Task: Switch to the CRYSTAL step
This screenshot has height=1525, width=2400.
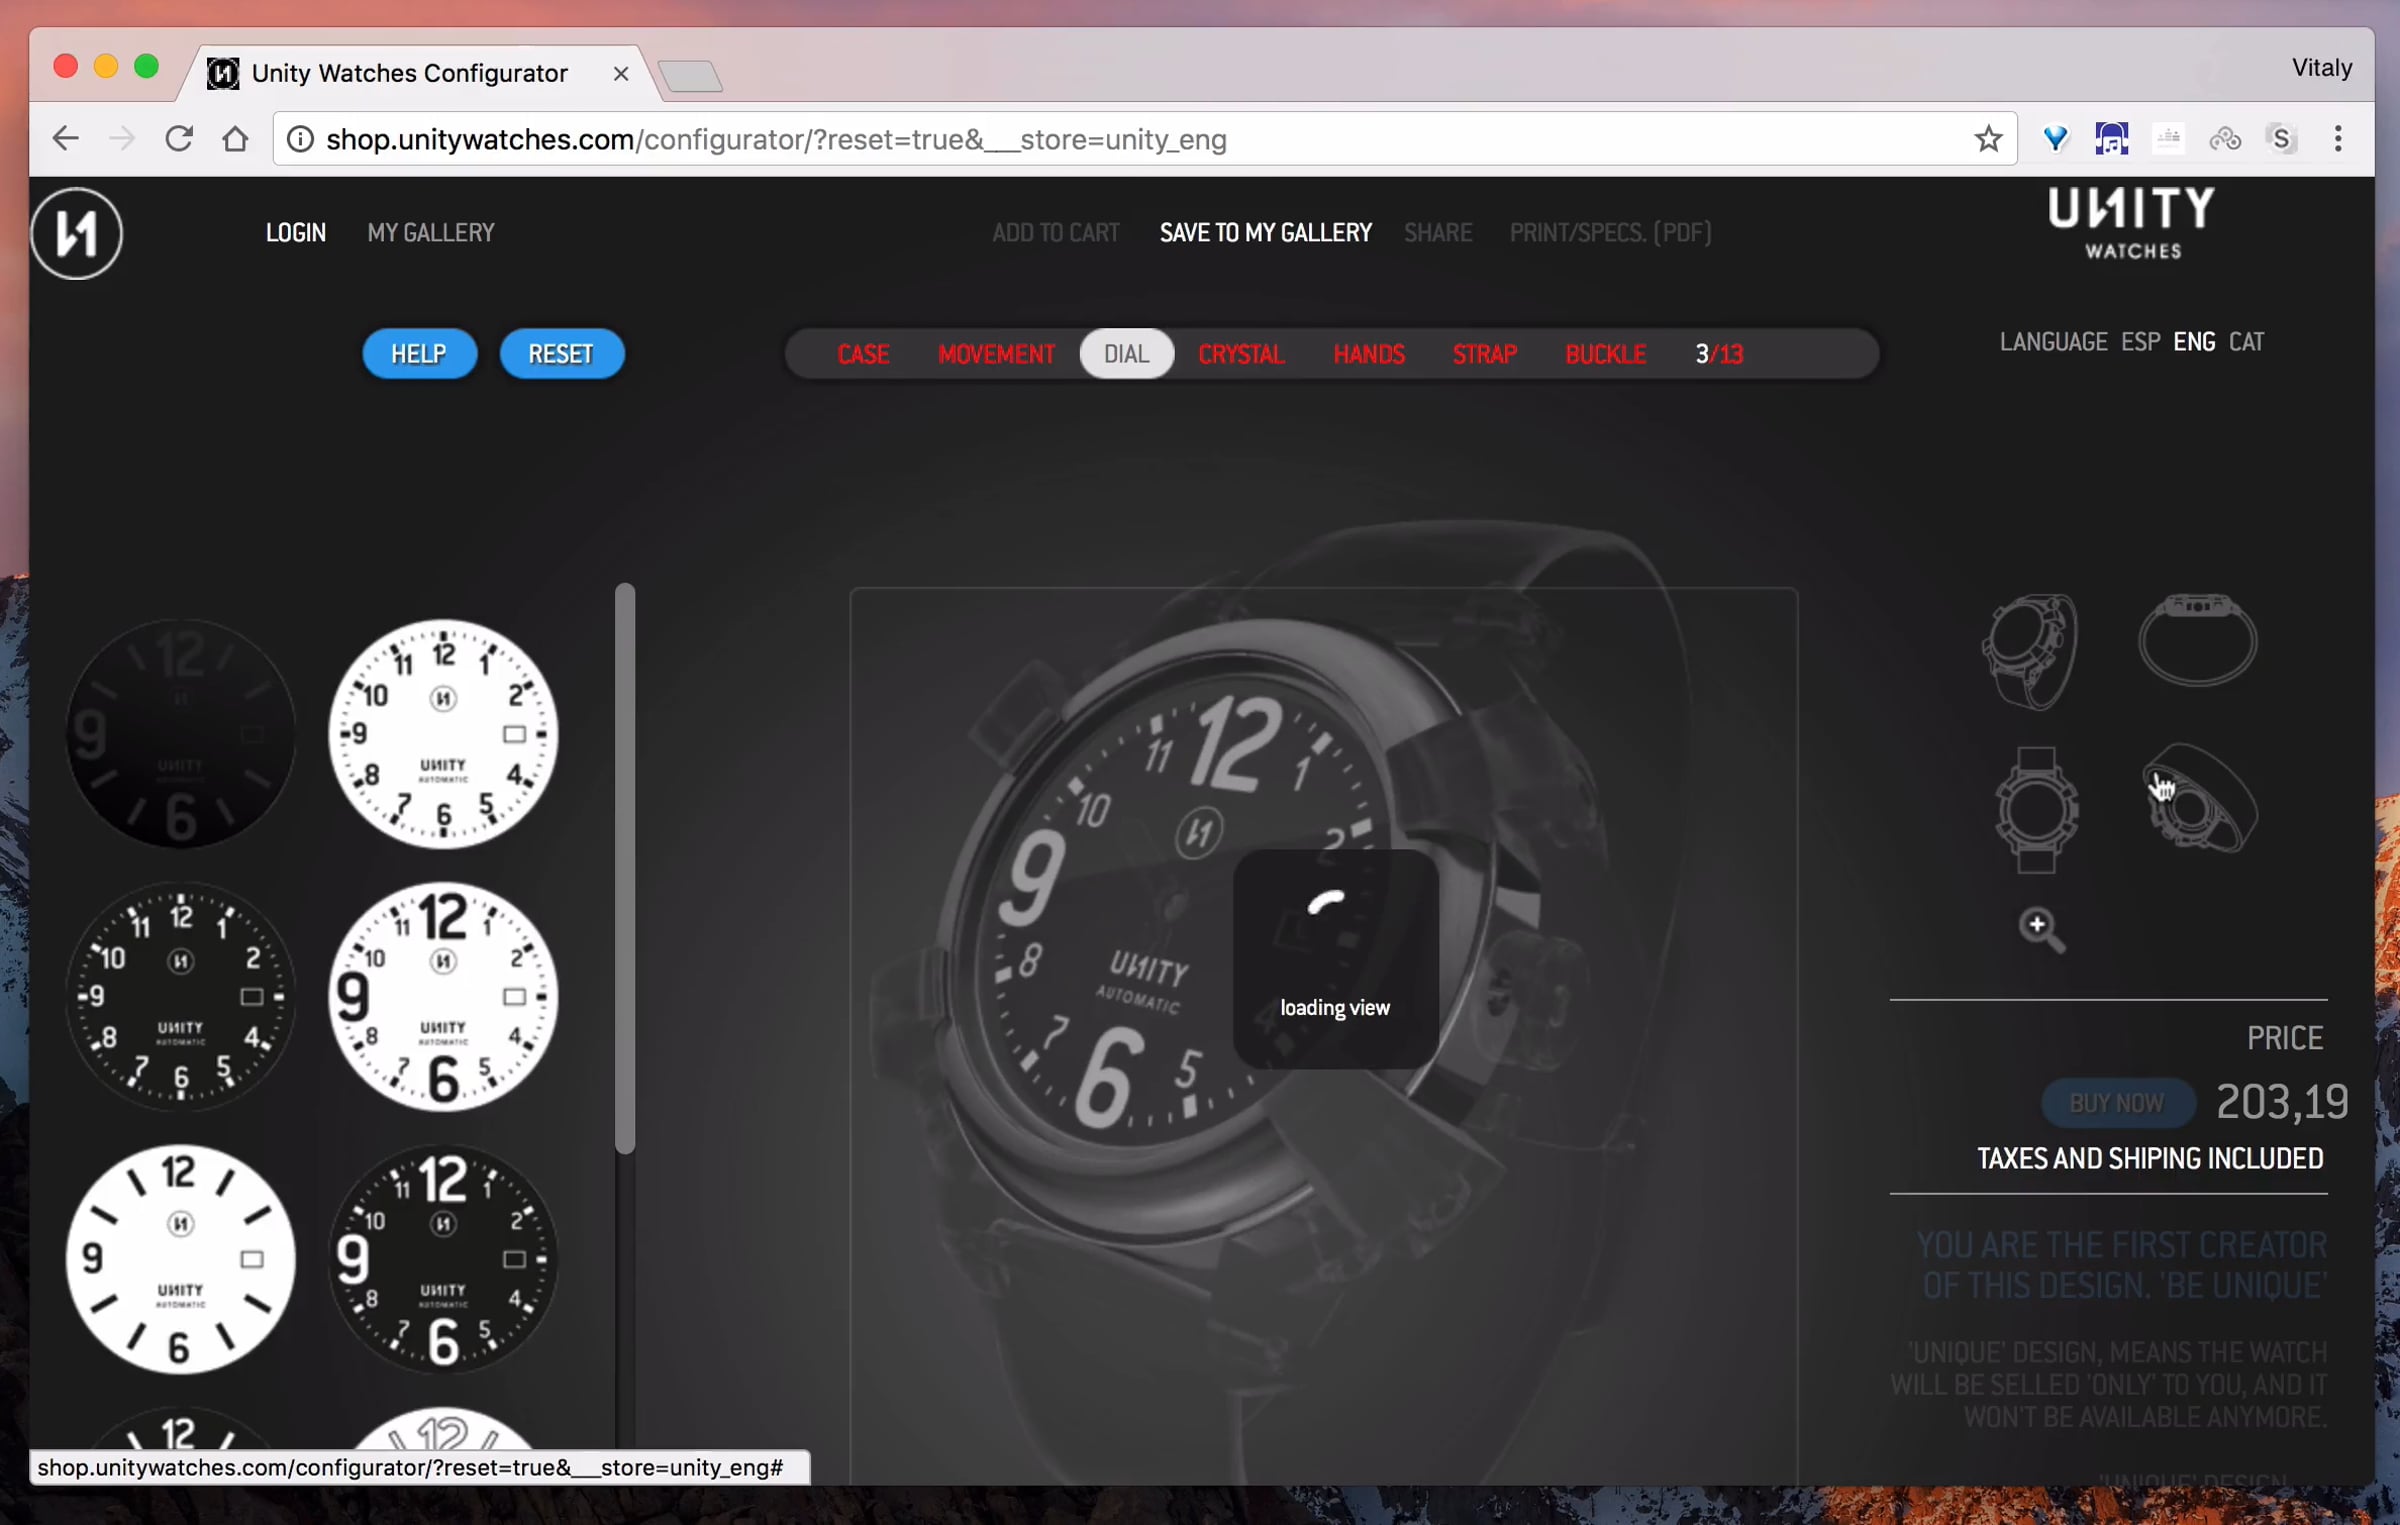Action: 1242,354
